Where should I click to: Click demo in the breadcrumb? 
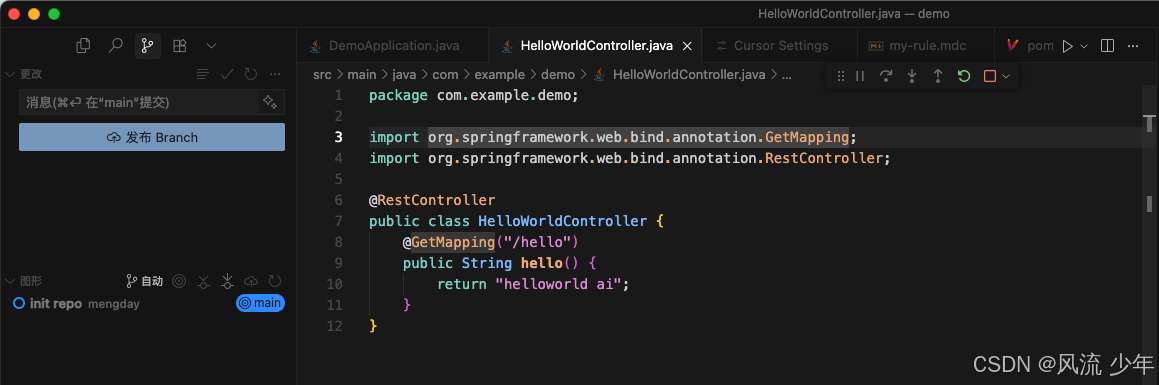coord(557,75)
